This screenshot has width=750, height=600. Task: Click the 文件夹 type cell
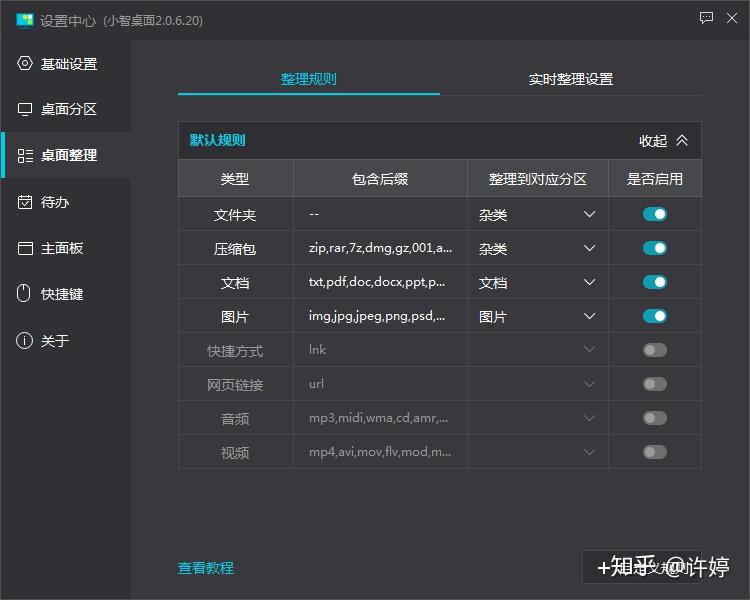235,214
